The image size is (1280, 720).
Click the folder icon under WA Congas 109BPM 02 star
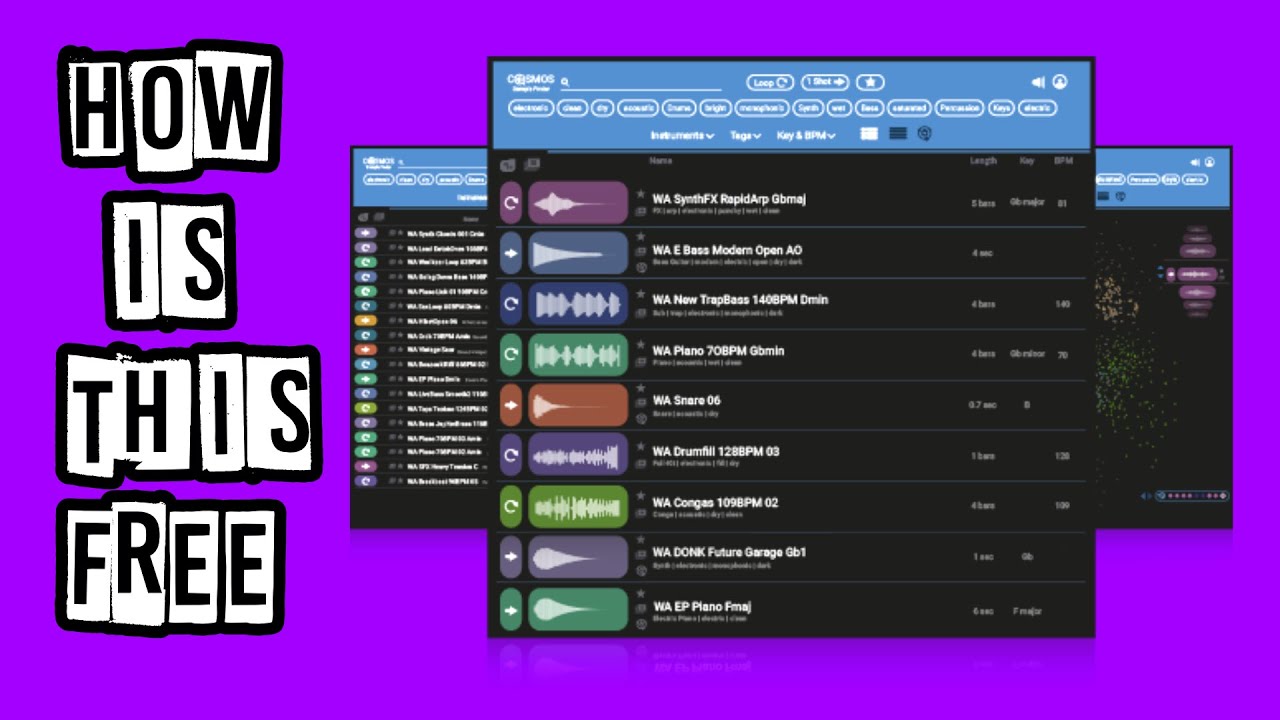[x=640, y=514]
